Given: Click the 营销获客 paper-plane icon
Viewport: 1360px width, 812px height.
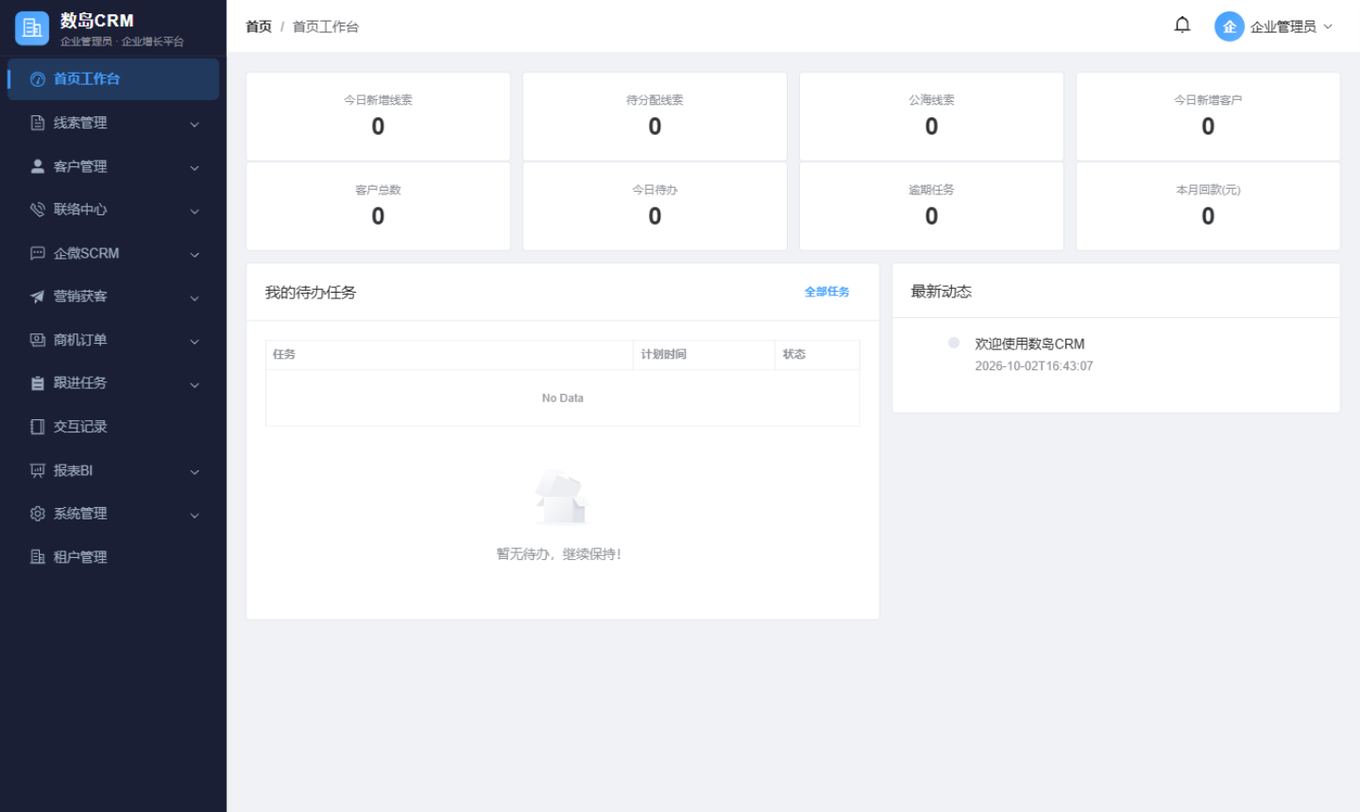Looking at the screenshot, I should 38,297.
